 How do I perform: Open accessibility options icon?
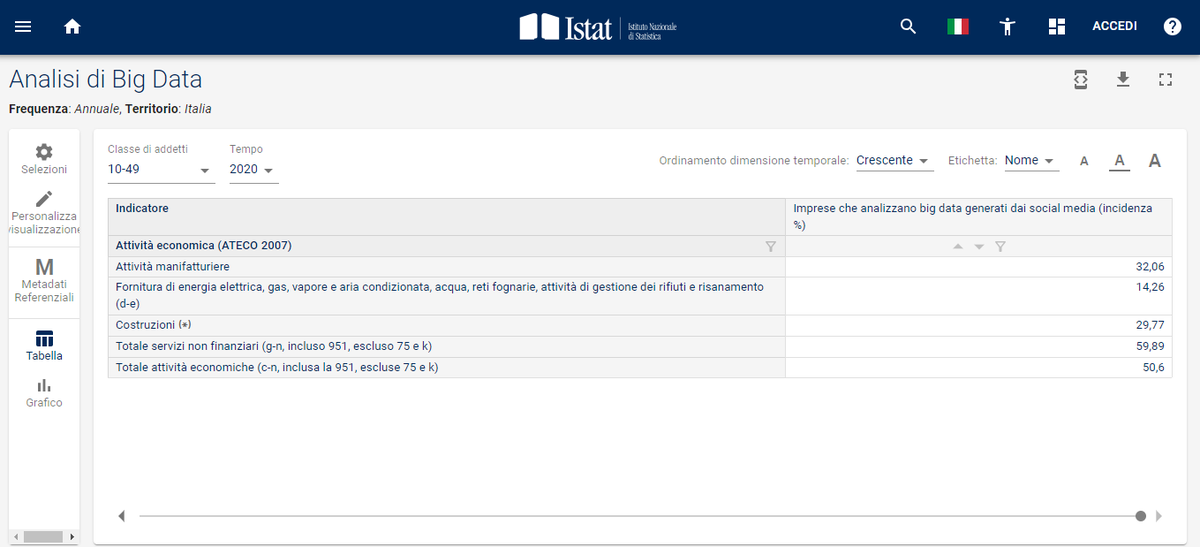[x=1007, y=26]
